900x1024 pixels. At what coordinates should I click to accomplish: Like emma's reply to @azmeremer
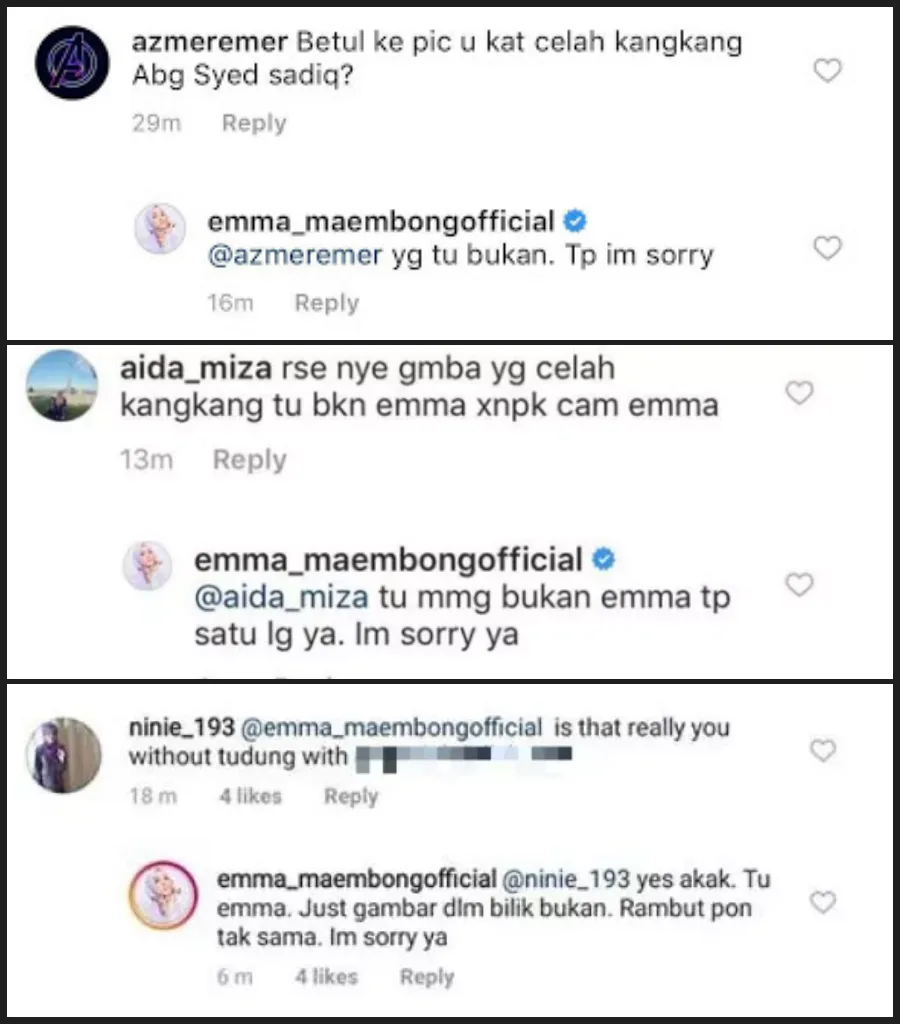[x=828, y=248]
